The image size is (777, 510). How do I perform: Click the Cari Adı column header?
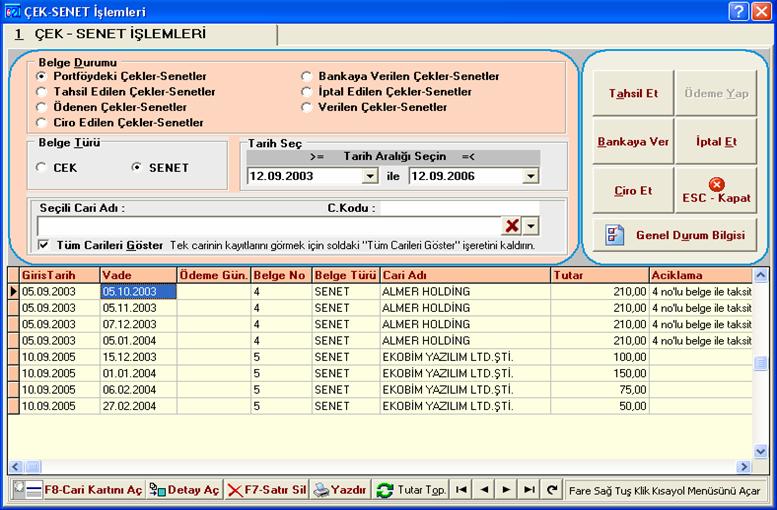(x=465, y=275)
